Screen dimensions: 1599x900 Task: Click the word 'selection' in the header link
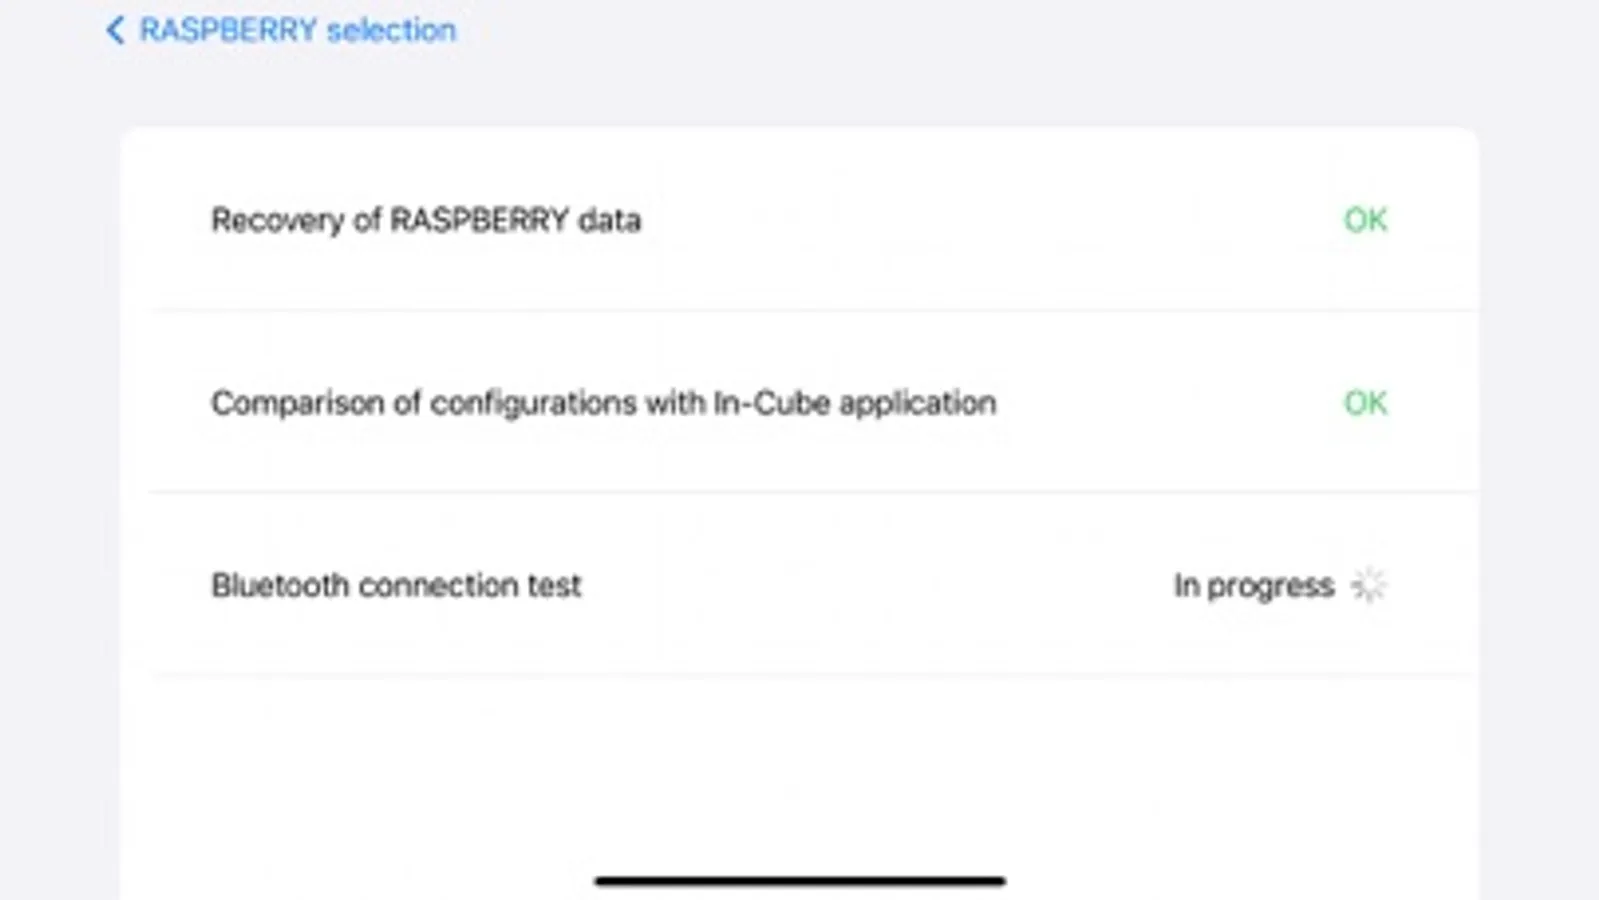391,30
